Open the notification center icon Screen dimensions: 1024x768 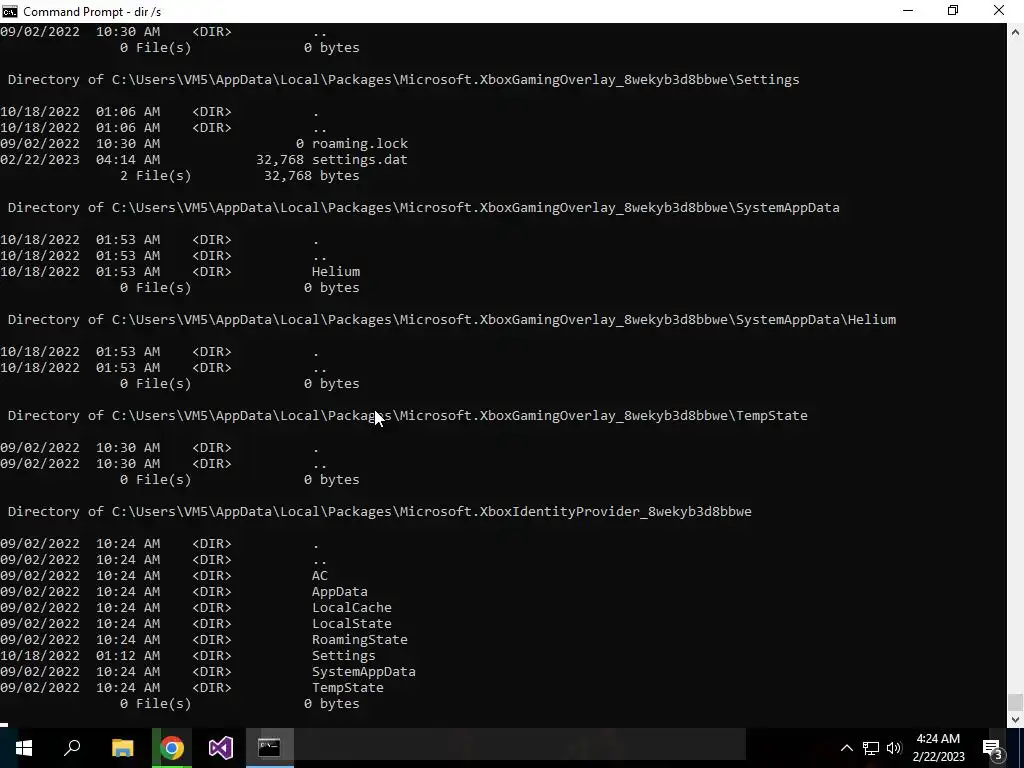click(x=993, y=748)
